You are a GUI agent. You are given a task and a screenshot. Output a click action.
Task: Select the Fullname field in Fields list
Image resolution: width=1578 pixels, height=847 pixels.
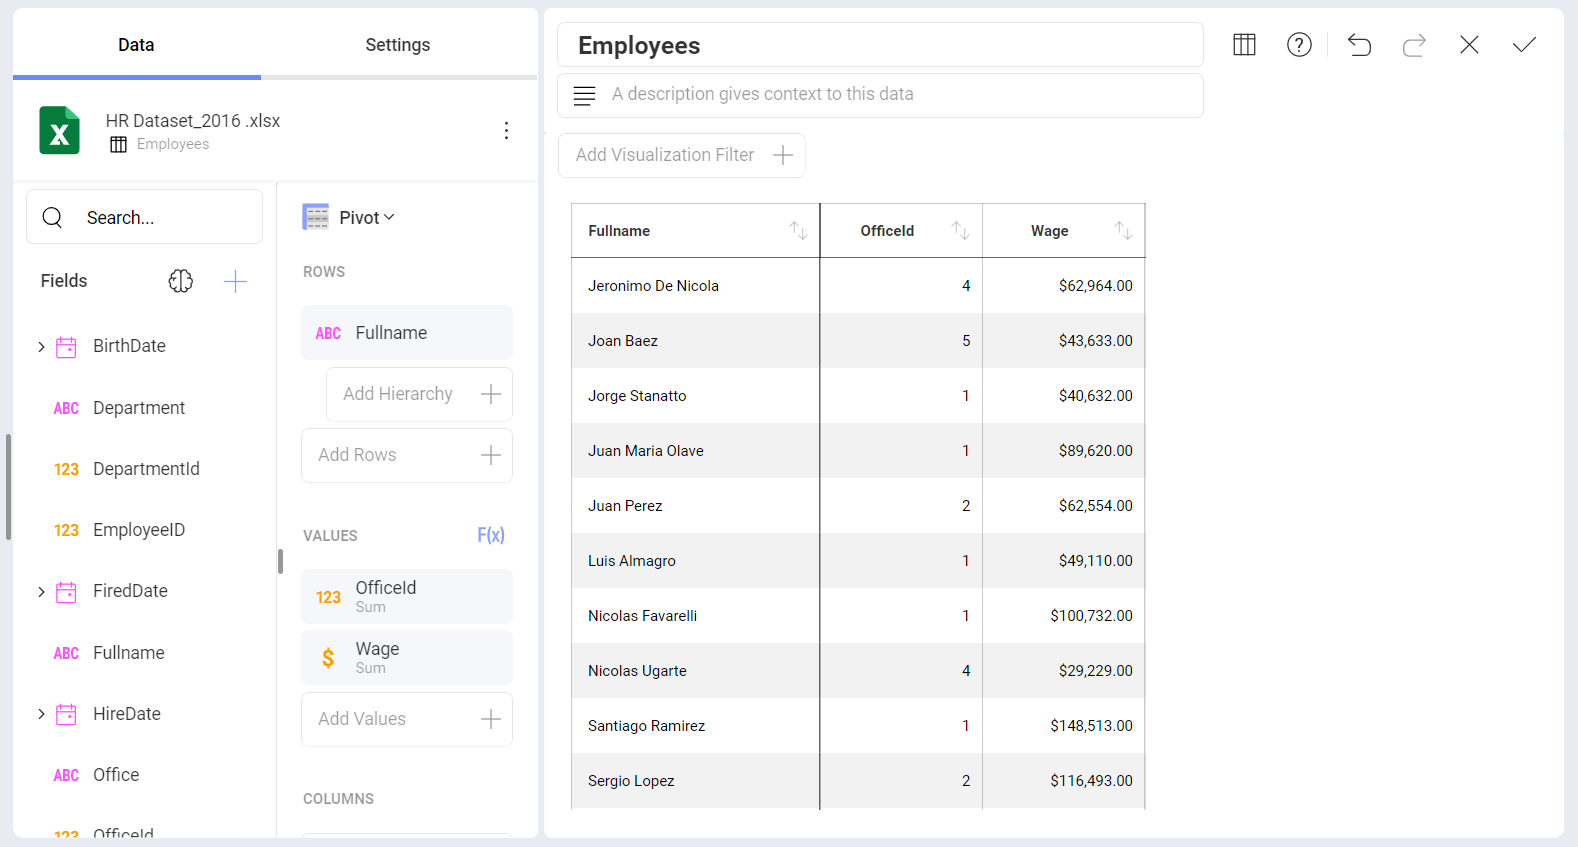coord(129,653)
